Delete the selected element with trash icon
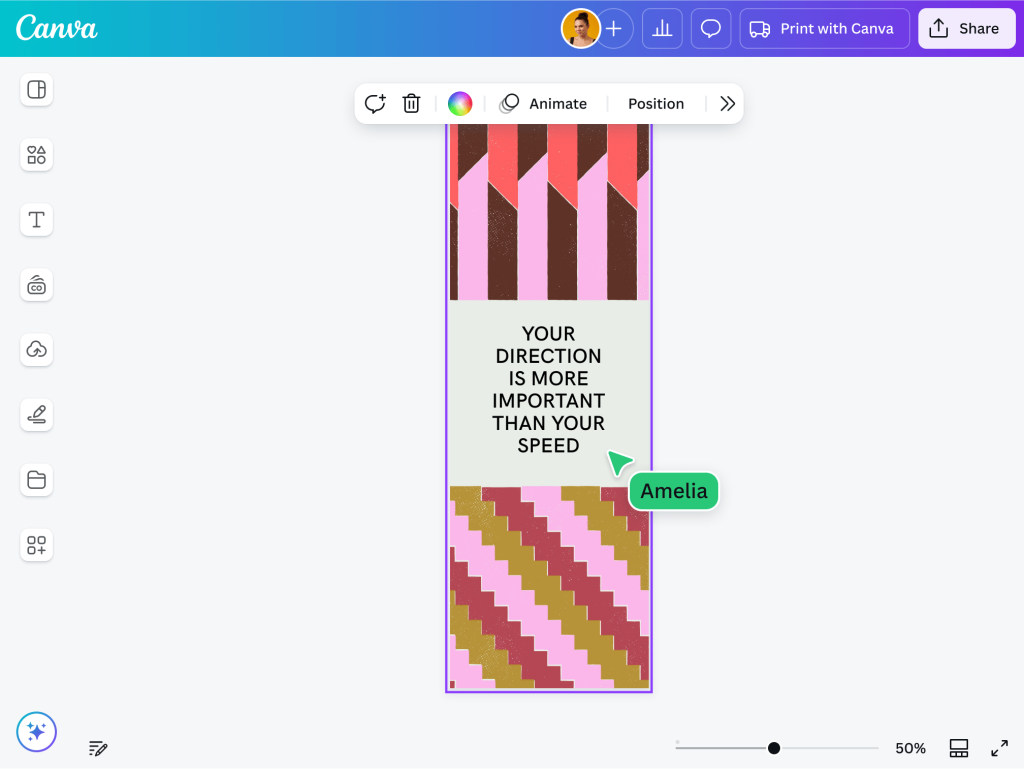Image resolution: width=1024 pixels, height=769 pixels. point(411,104)
